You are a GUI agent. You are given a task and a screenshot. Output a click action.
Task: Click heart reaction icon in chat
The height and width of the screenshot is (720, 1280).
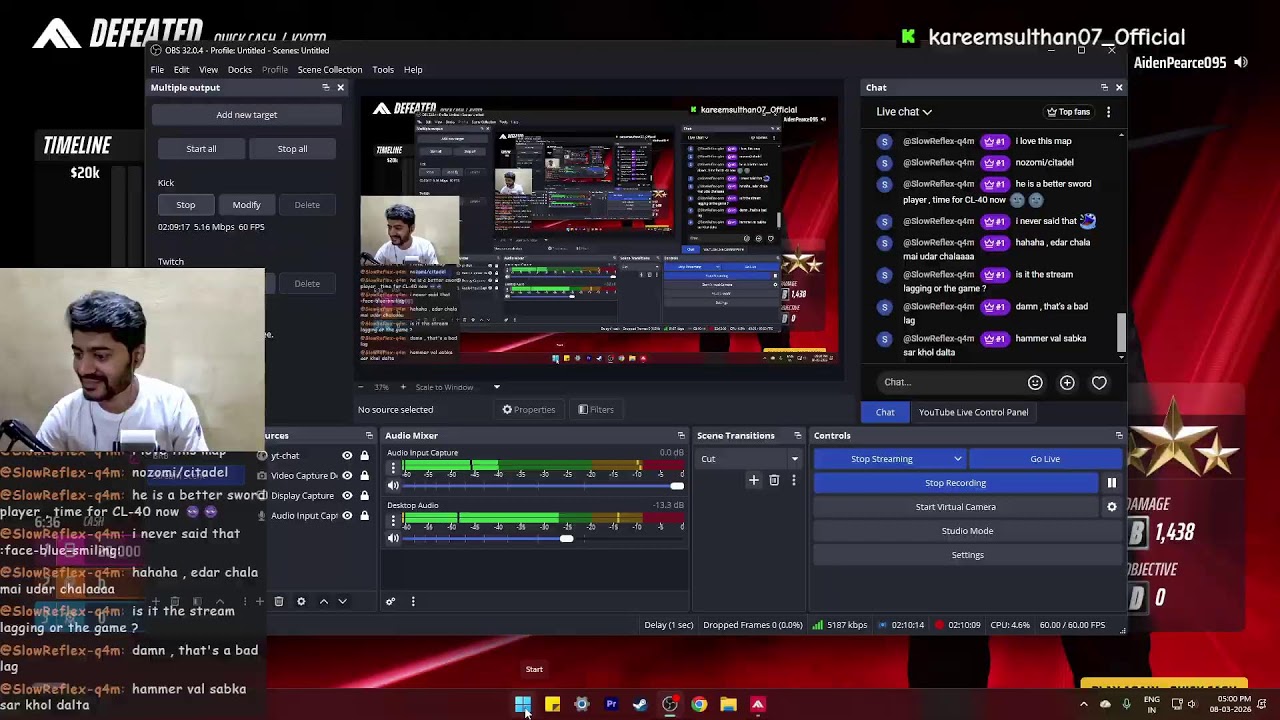(x=1099, y=382)
